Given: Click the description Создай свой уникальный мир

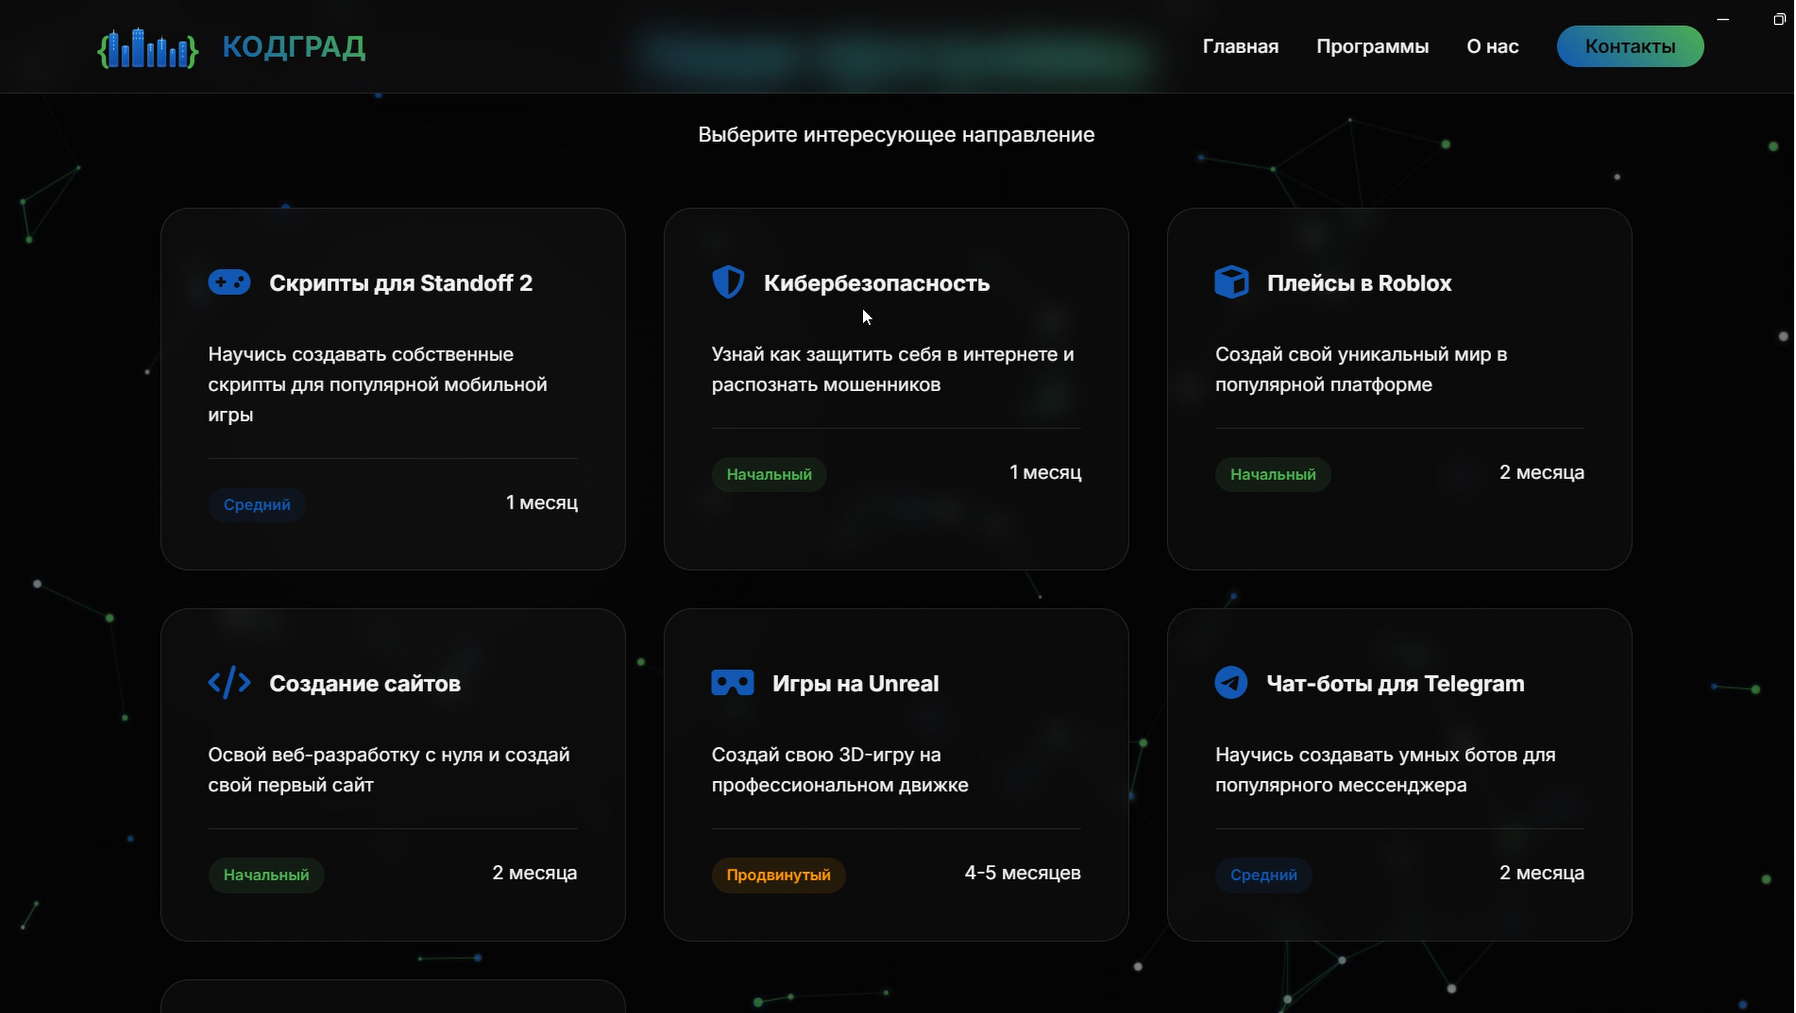Looking at the screenshot, I should [x=1361, y=369].
